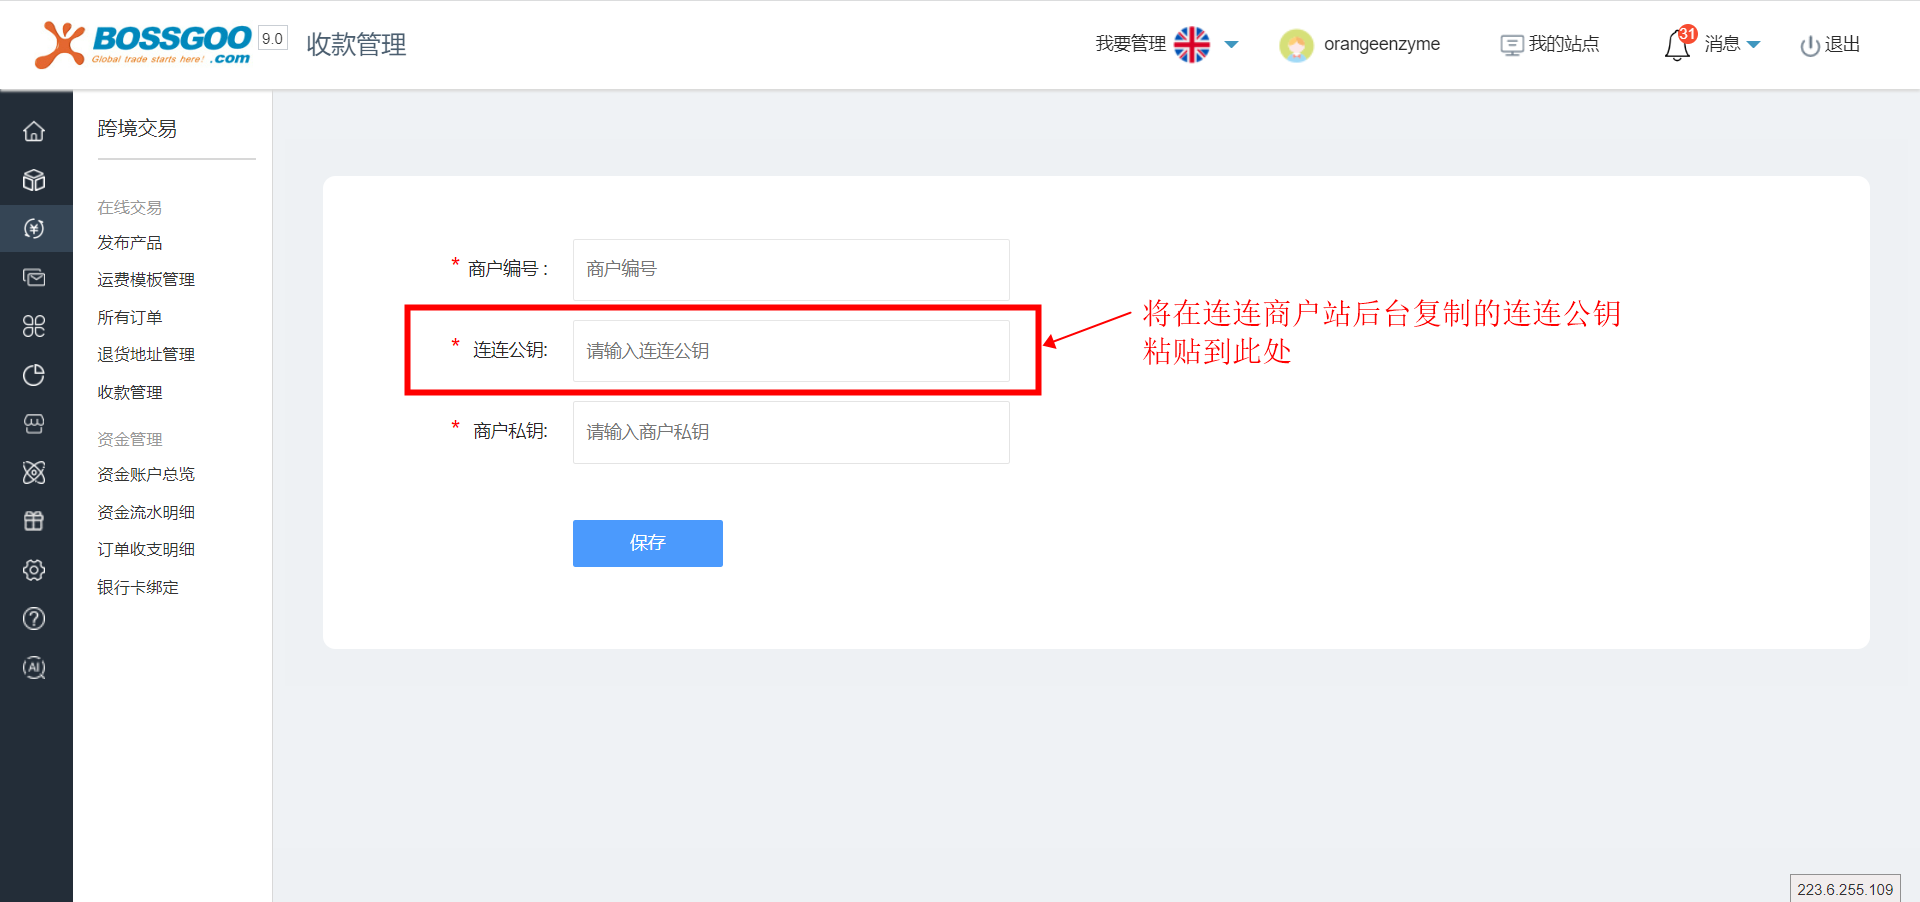Viewport: 1920px width, 902px height.
Task: Click the Bossgoo logo
Action: click(143, 44)
